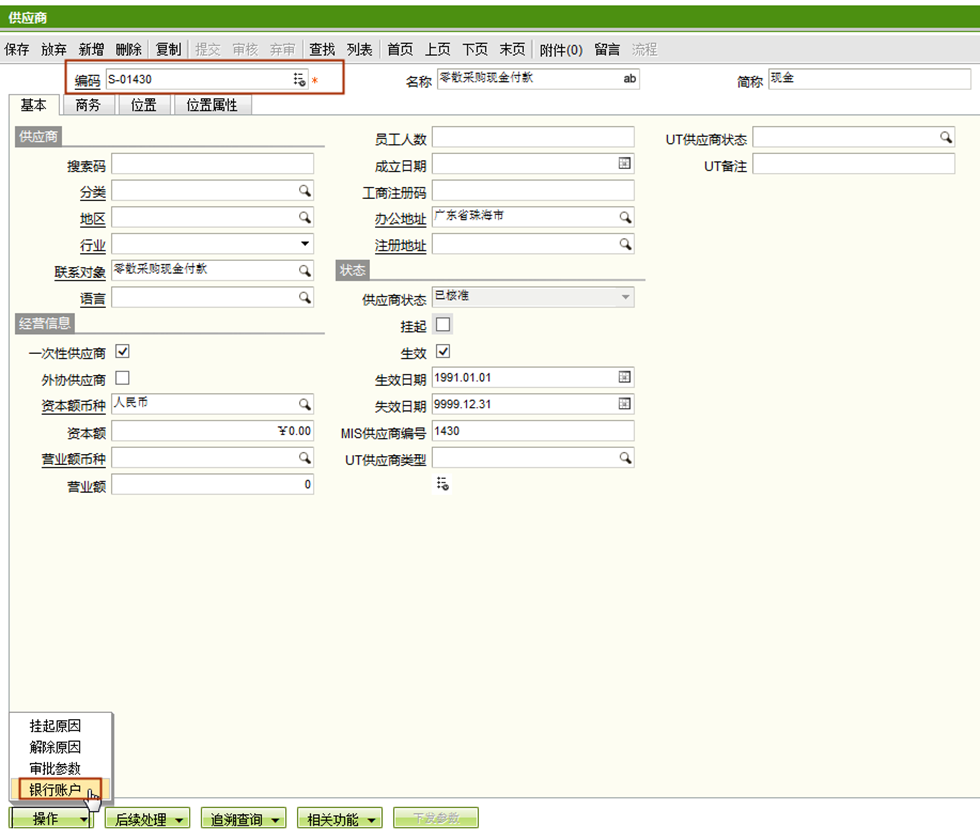Select 银行账户 from the popup menu

(x=55, y=789)
